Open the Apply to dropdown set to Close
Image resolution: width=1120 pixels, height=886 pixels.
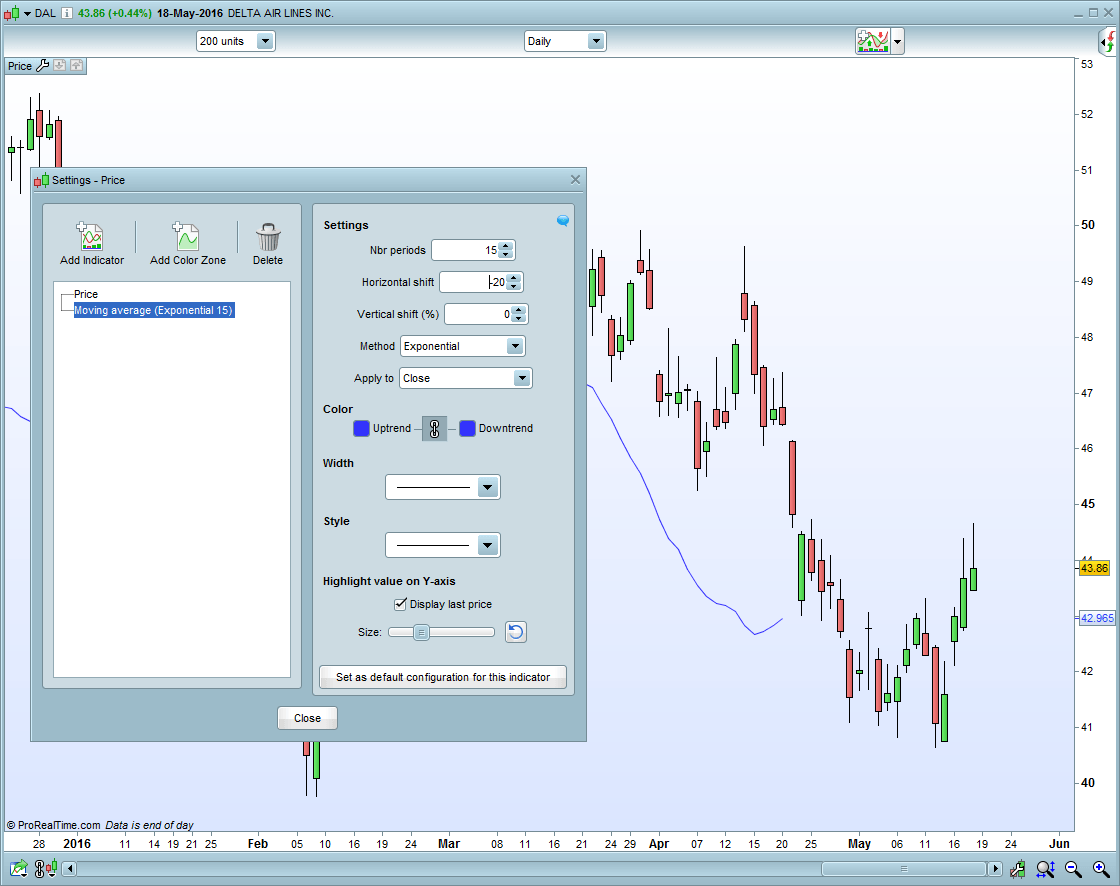[466, 378]
